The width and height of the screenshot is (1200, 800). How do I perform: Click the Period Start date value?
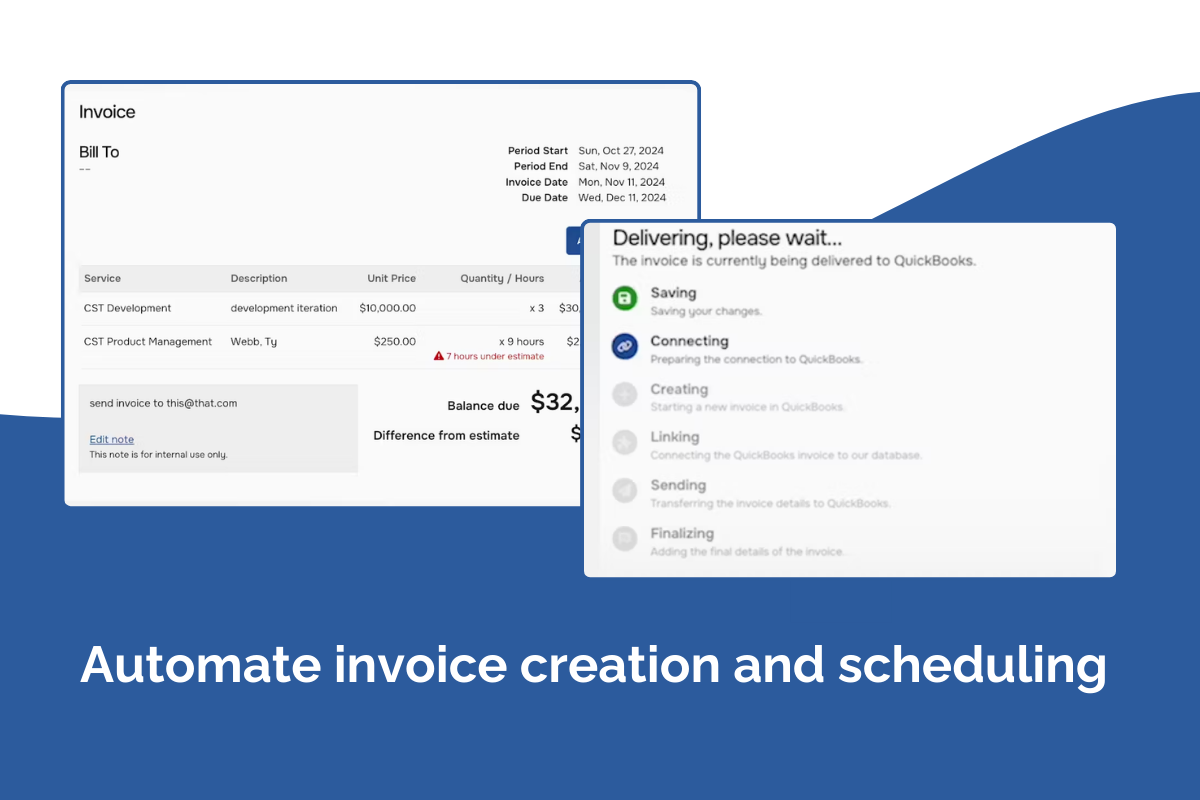621,150
